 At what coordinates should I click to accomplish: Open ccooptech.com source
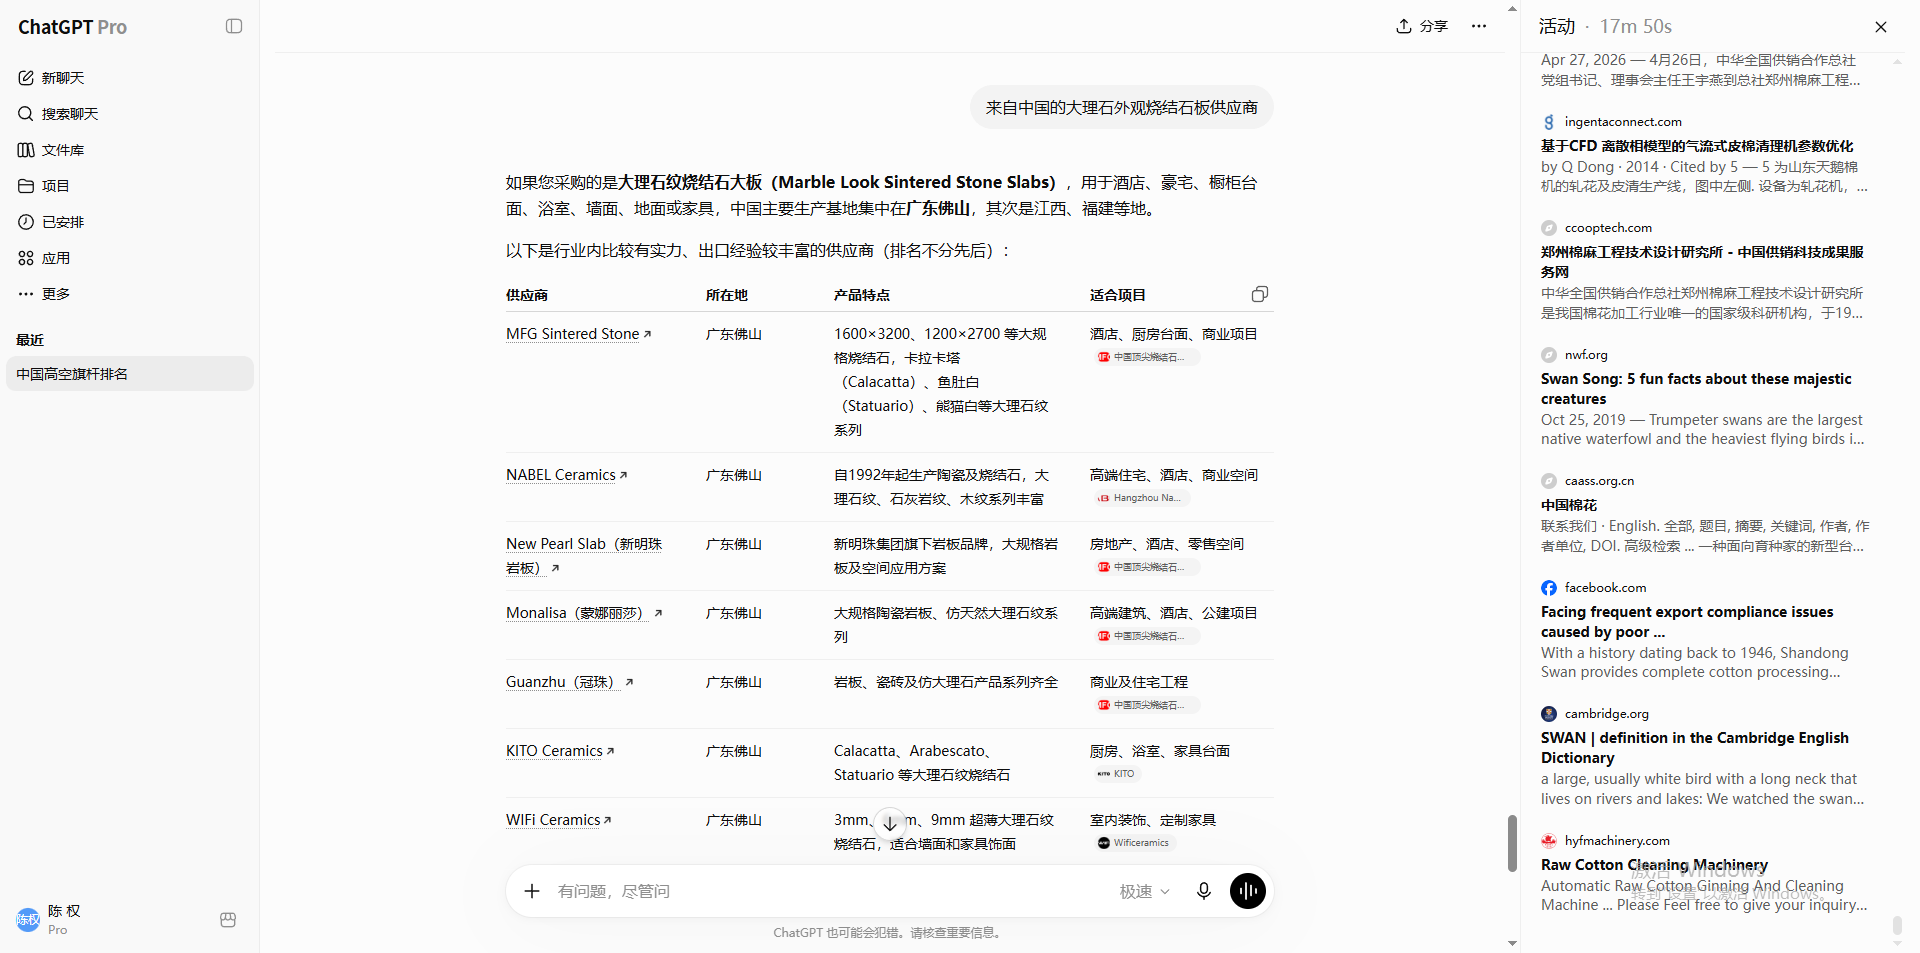click(x=1597, y=228)
